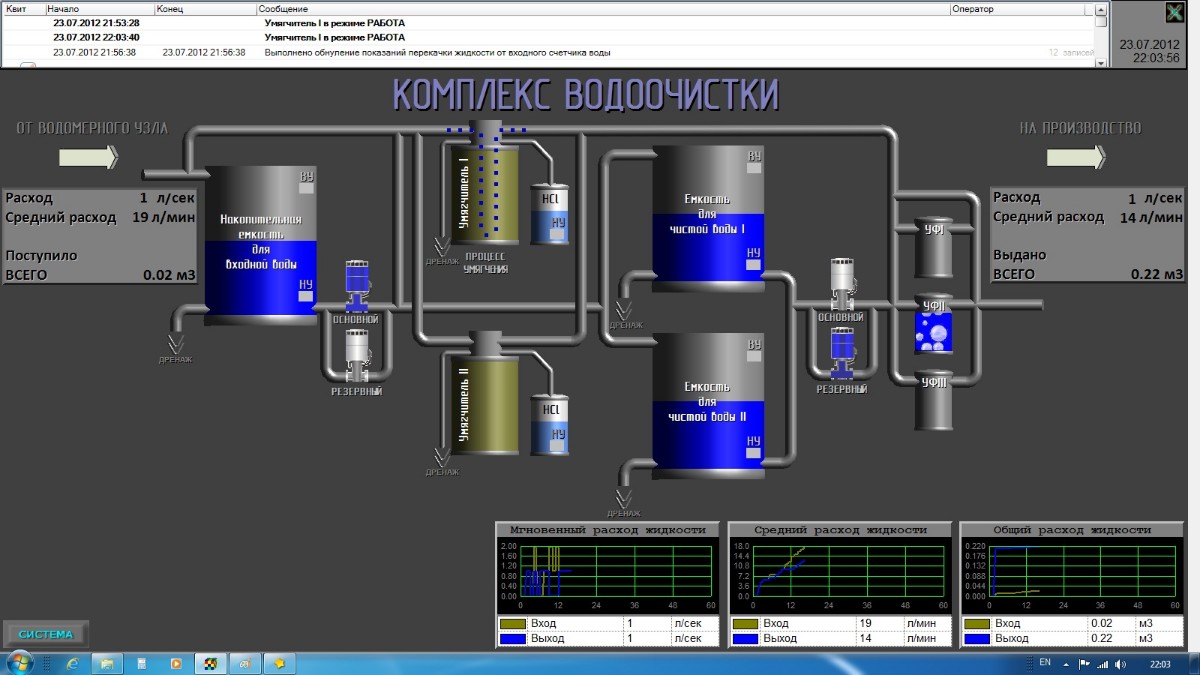Screen dimensions: 1200x675
Task: Open the Умягчитель II softener tank
Action: click(480, 398)
